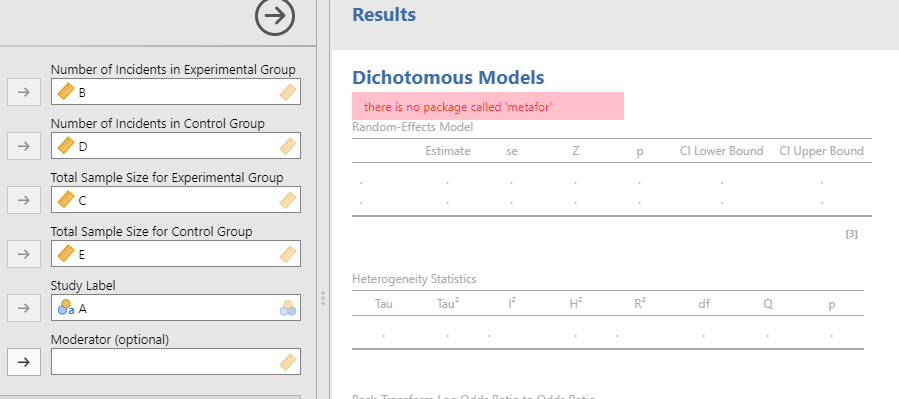
Task: Open footnote reference [3] under the table
Action: pos(851,234)
